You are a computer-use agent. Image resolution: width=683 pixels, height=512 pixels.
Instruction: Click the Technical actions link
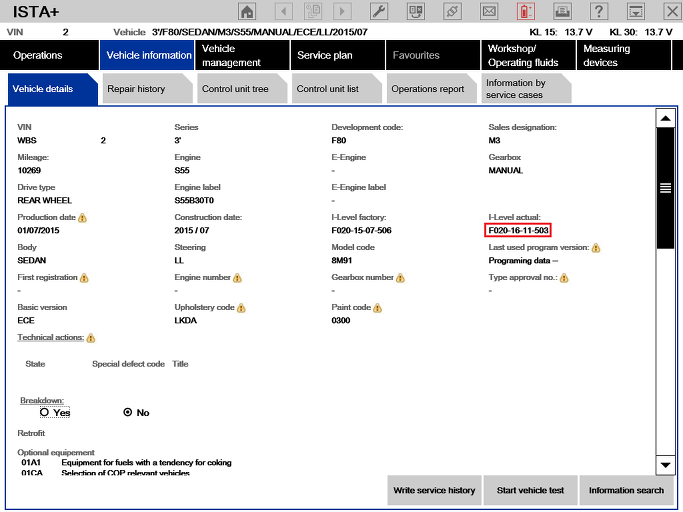tap(51, 337)
